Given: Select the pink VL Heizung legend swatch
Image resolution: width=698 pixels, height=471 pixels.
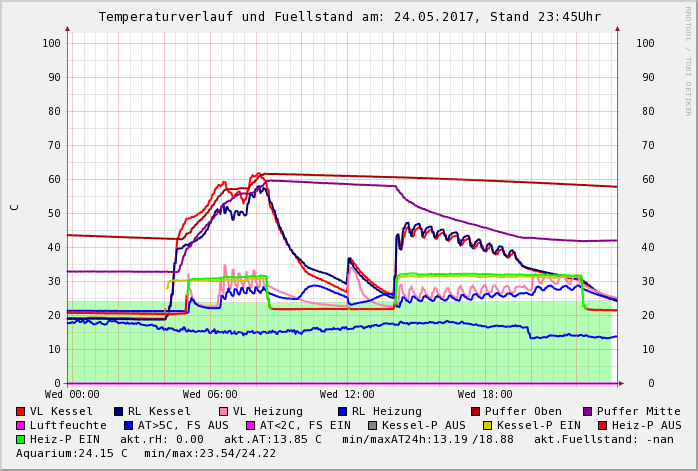Looking at the screenshot, I should [224, 411].
